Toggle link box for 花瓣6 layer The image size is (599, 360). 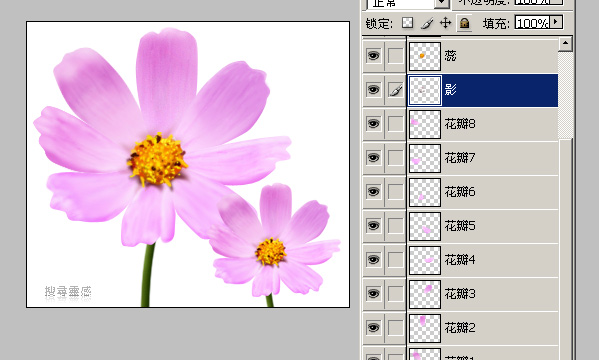(395, 192)
